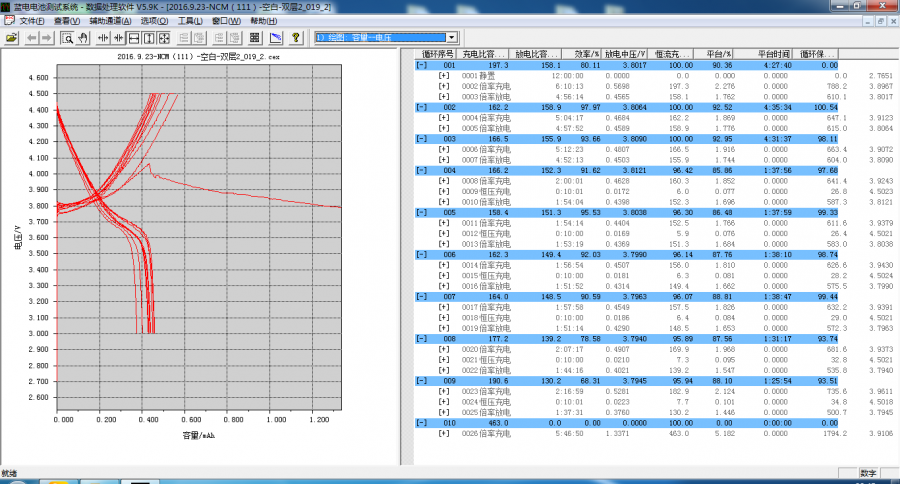This screenshot has height=484, width=900.
Task: Sort by the 循环序号 column header
Action: [x=436, y=54]
